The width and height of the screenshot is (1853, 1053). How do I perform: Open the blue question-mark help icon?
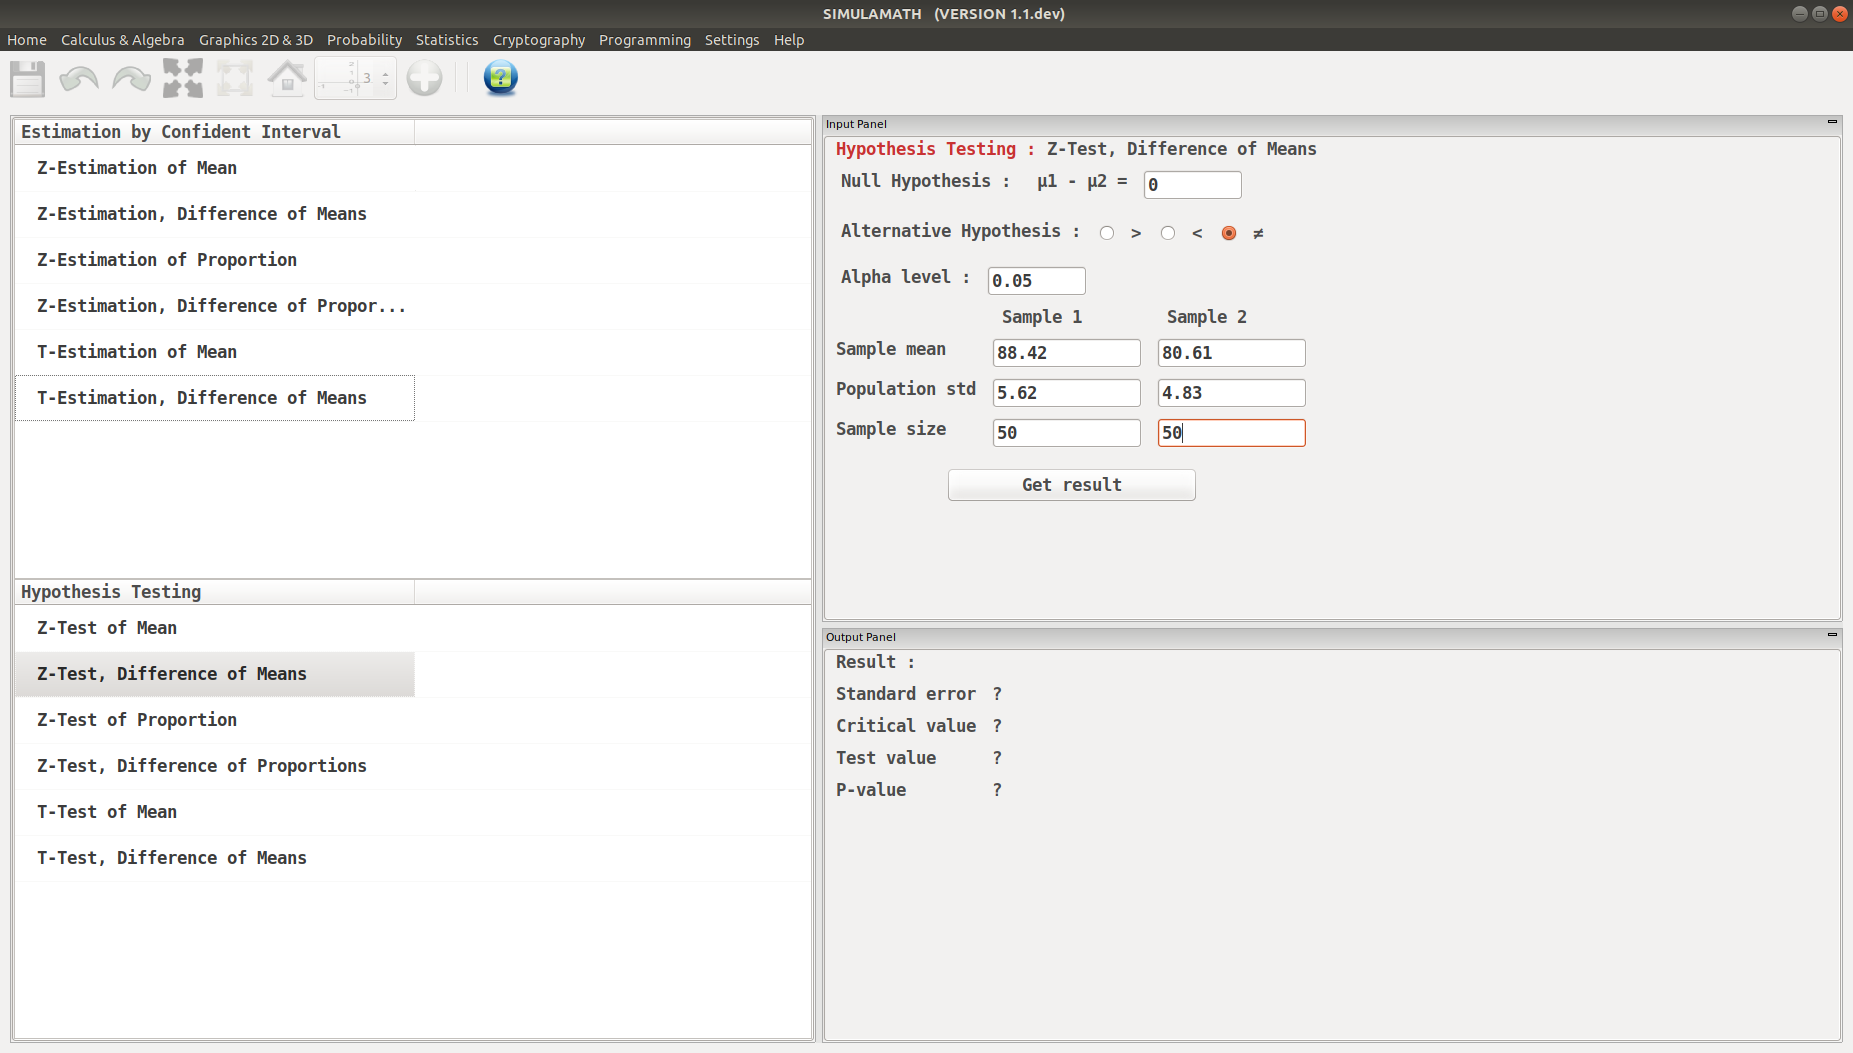coord(501,78)
